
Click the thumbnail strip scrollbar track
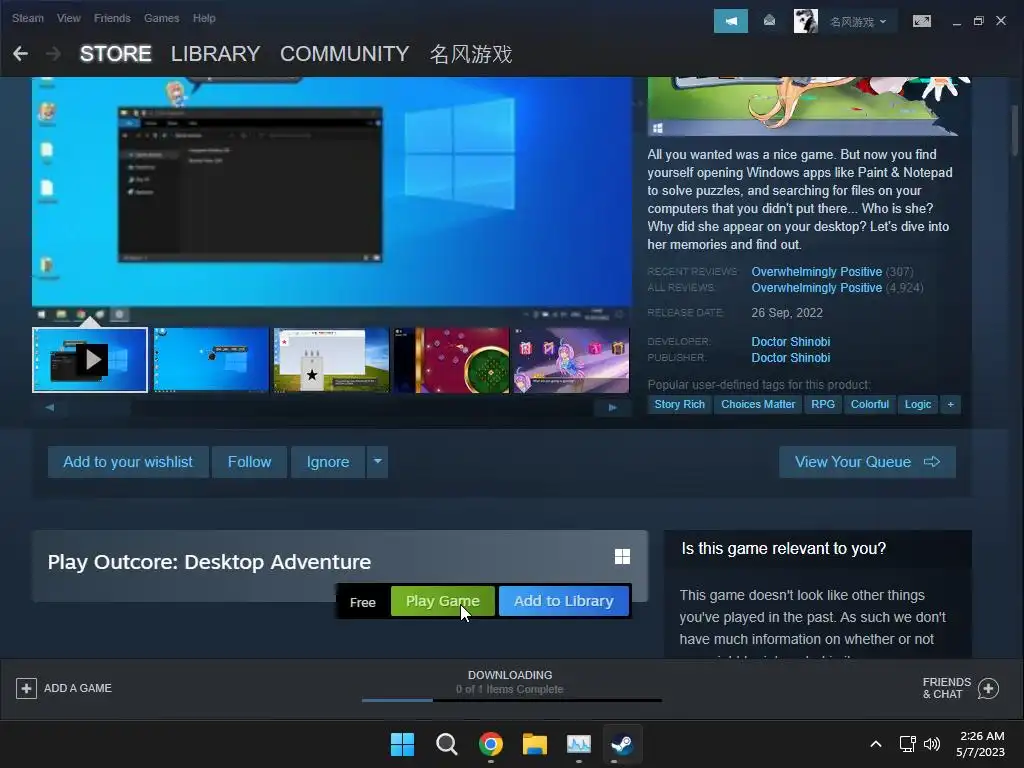tap(330, 408)
